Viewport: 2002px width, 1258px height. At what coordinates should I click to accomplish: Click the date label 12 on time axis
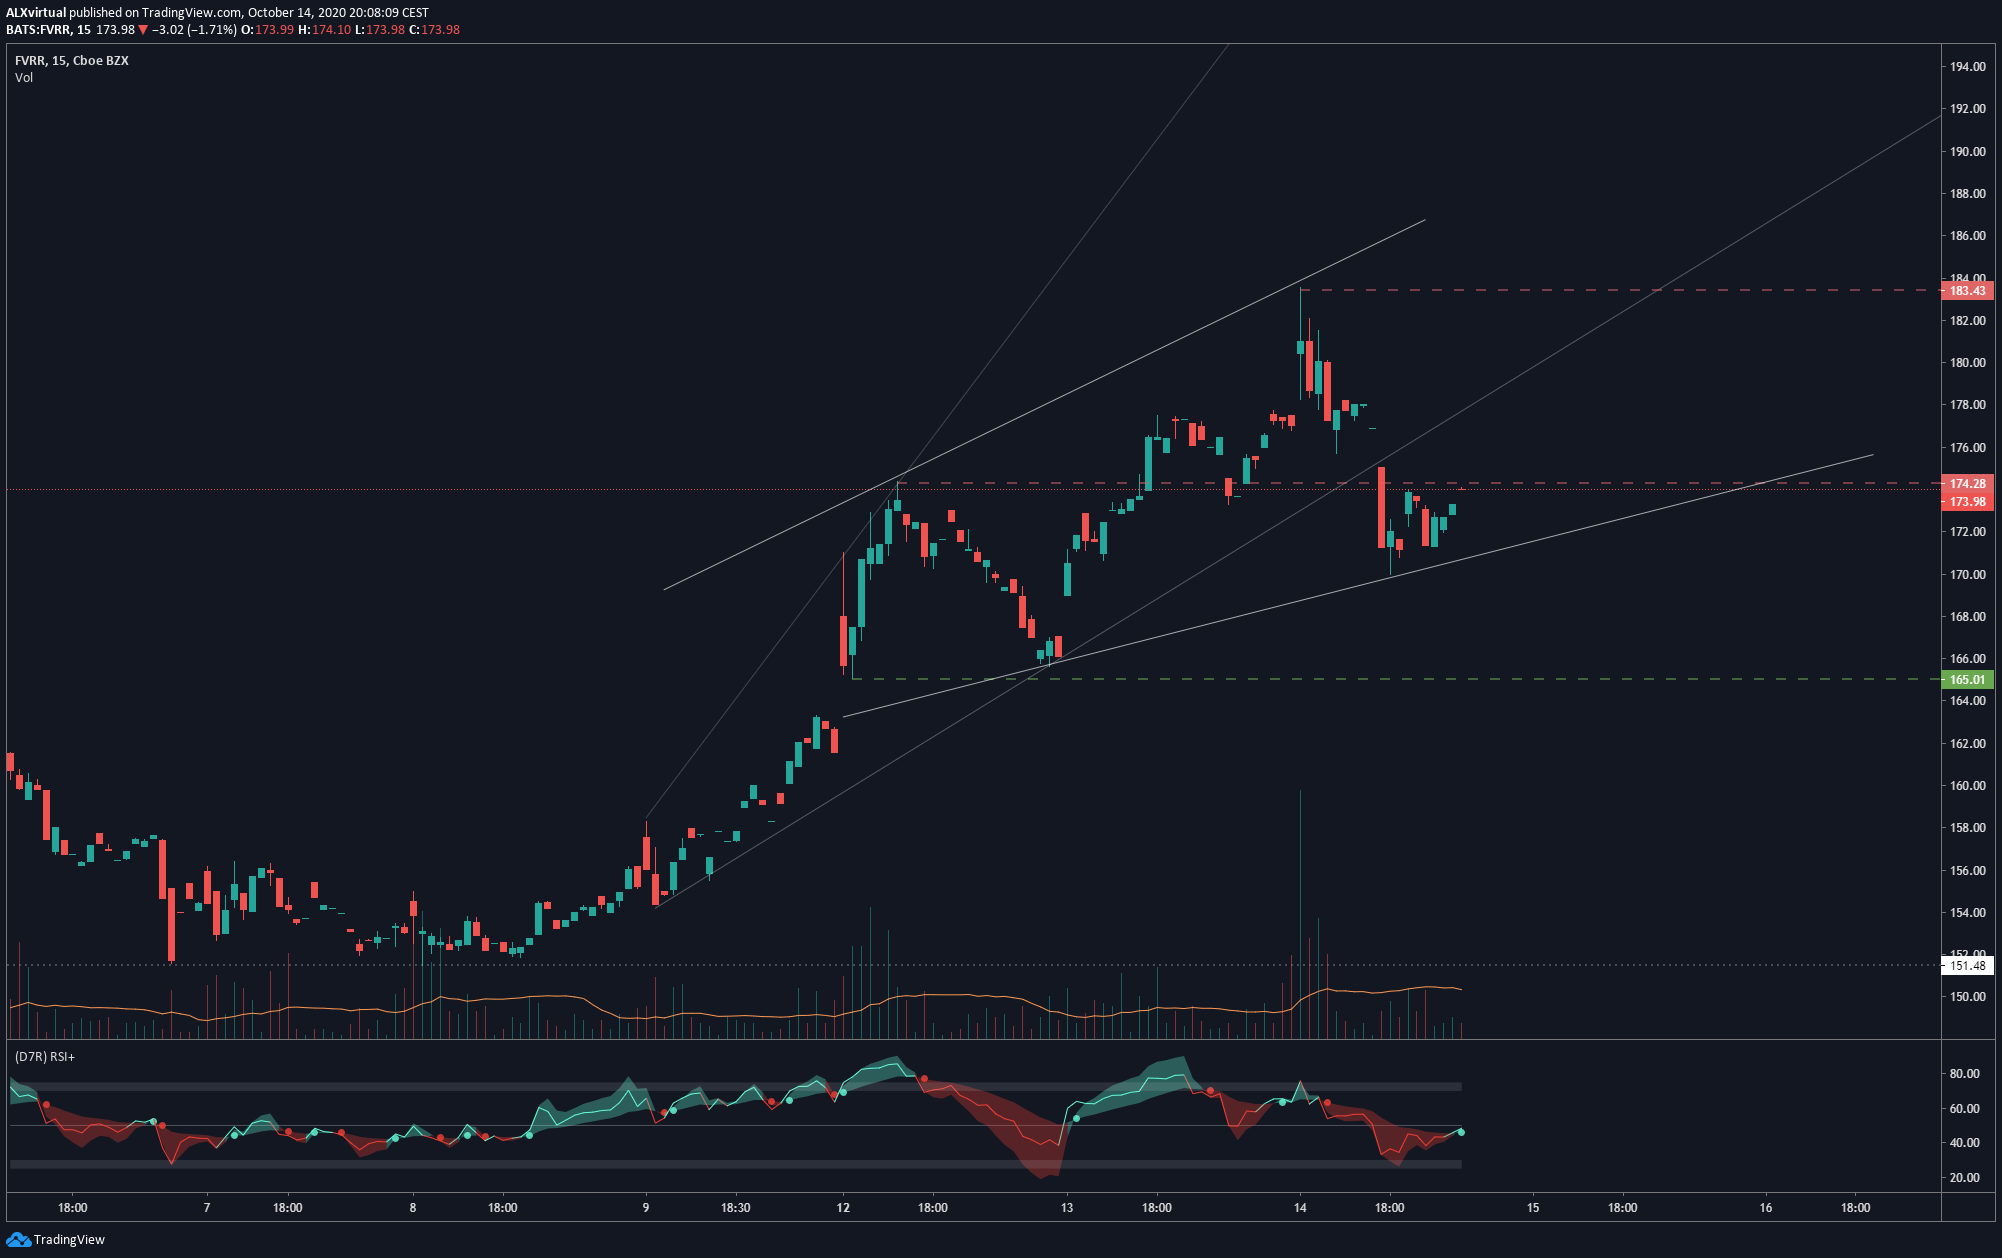pos(843,1208)
